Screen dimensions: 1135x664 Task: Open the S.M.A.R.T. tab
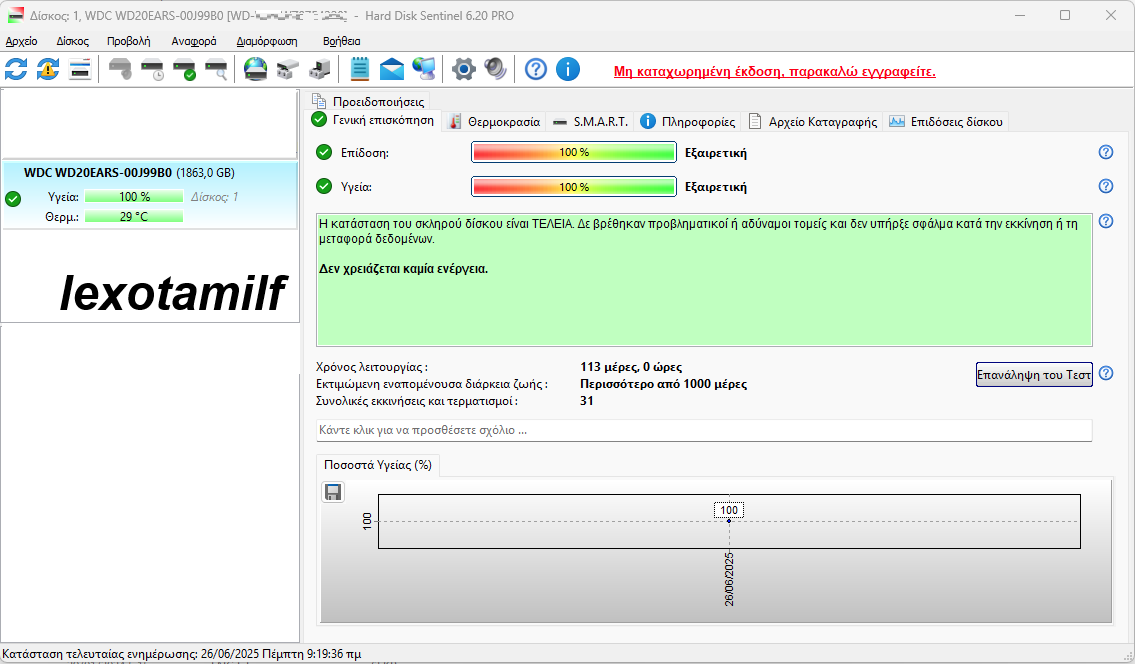click(590, 122)
